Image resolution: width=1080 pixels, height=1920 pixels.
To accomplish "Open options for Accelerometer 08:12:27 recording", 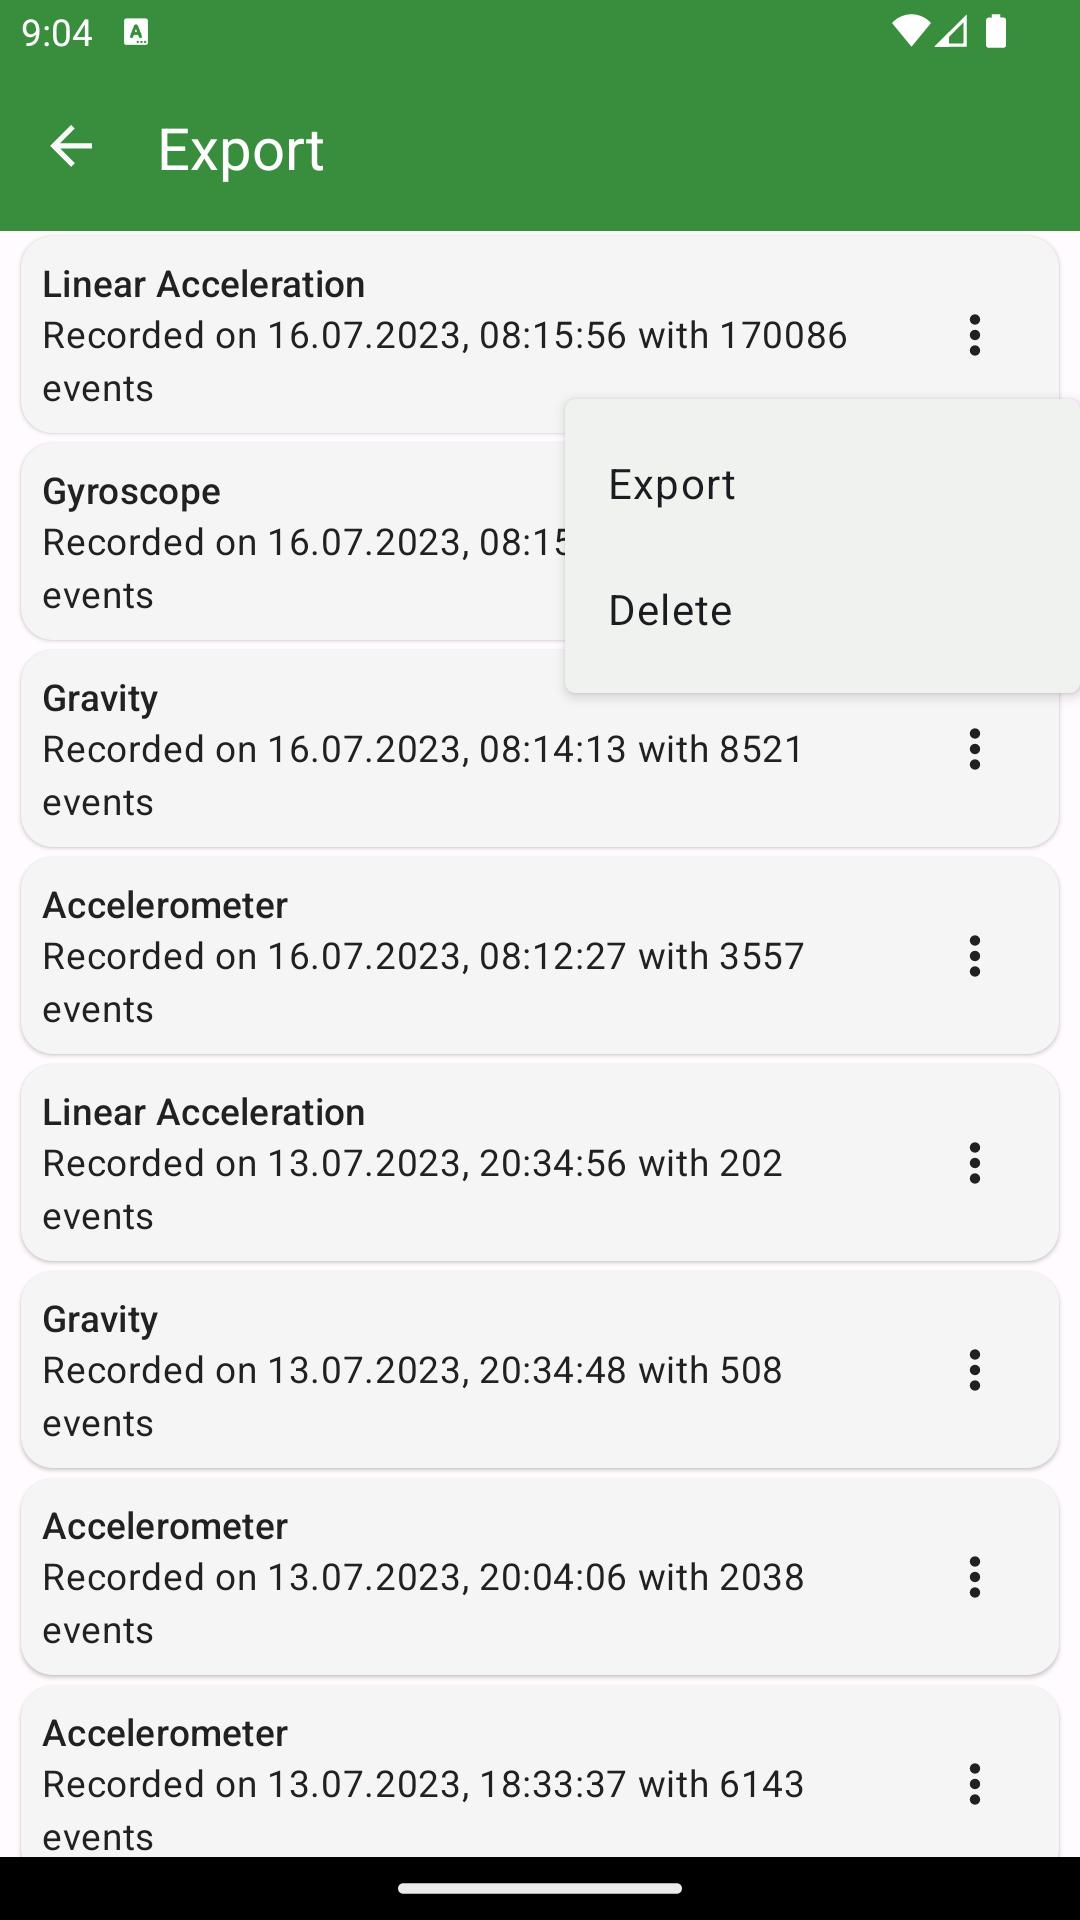I will point(975,956).
